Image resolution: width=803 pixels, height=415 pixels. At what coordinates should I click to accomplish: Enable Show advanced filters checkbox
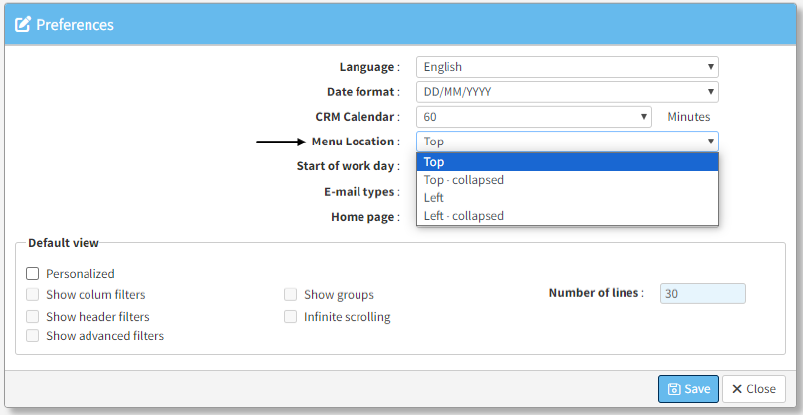pos(33,336)
